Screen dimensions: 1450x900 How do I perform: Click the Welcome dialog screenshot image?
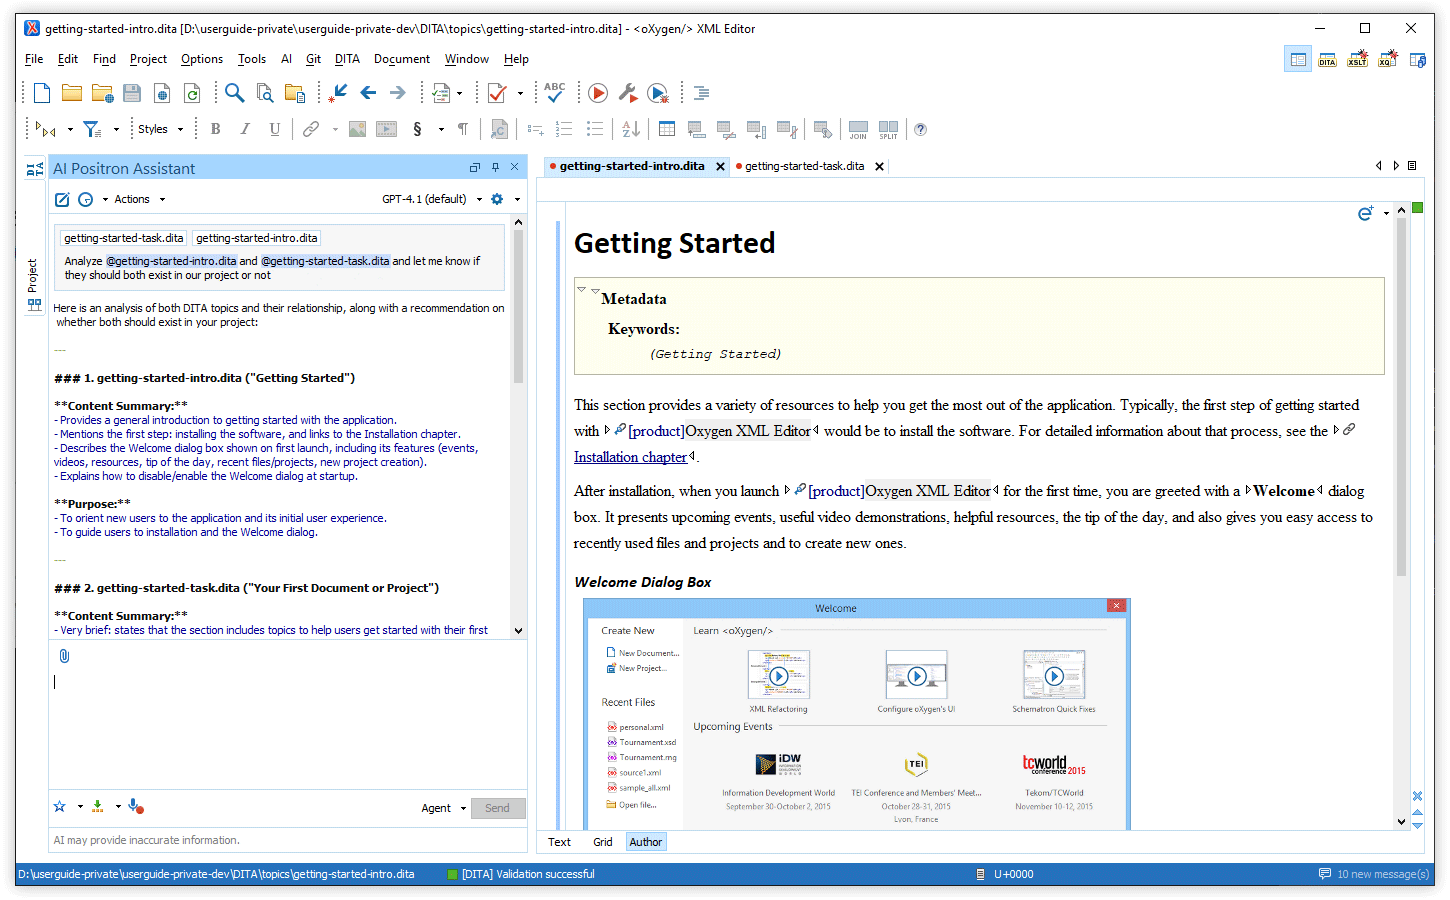point(856,714)
